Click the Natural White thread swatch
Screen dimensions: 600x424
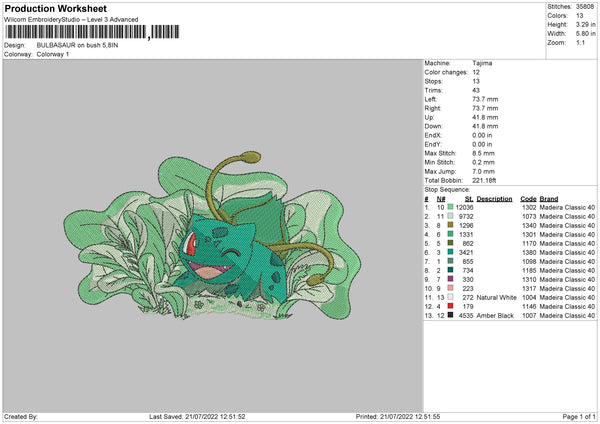tap(451, 298)
